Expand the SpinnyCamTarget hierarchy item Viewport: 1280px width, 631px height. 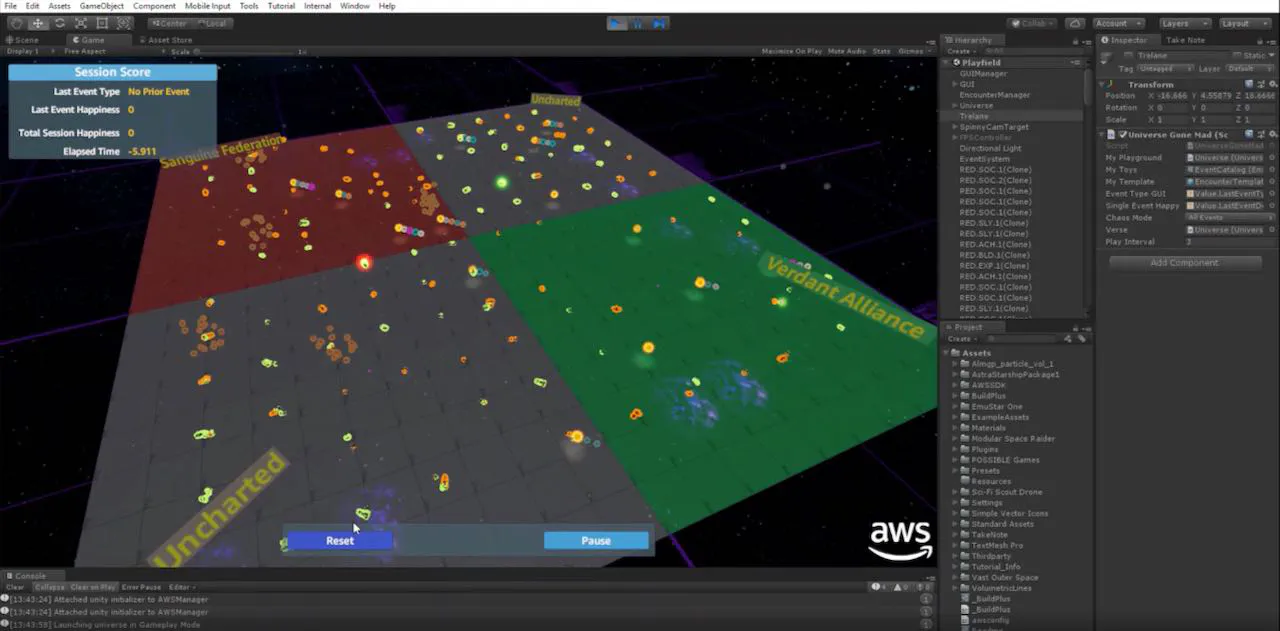[x=955, y=127]
